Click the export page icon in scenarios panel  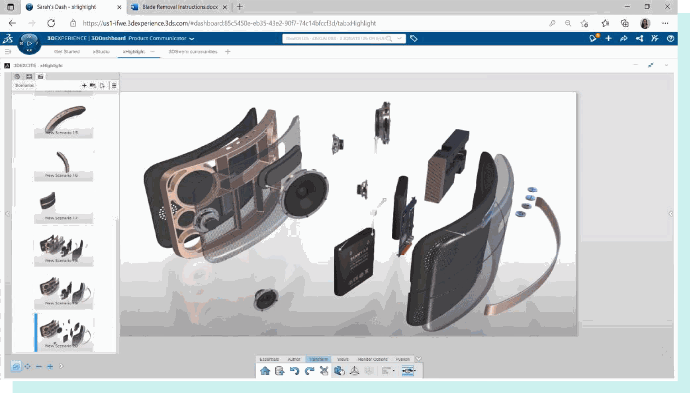click(x=102, y=85)
